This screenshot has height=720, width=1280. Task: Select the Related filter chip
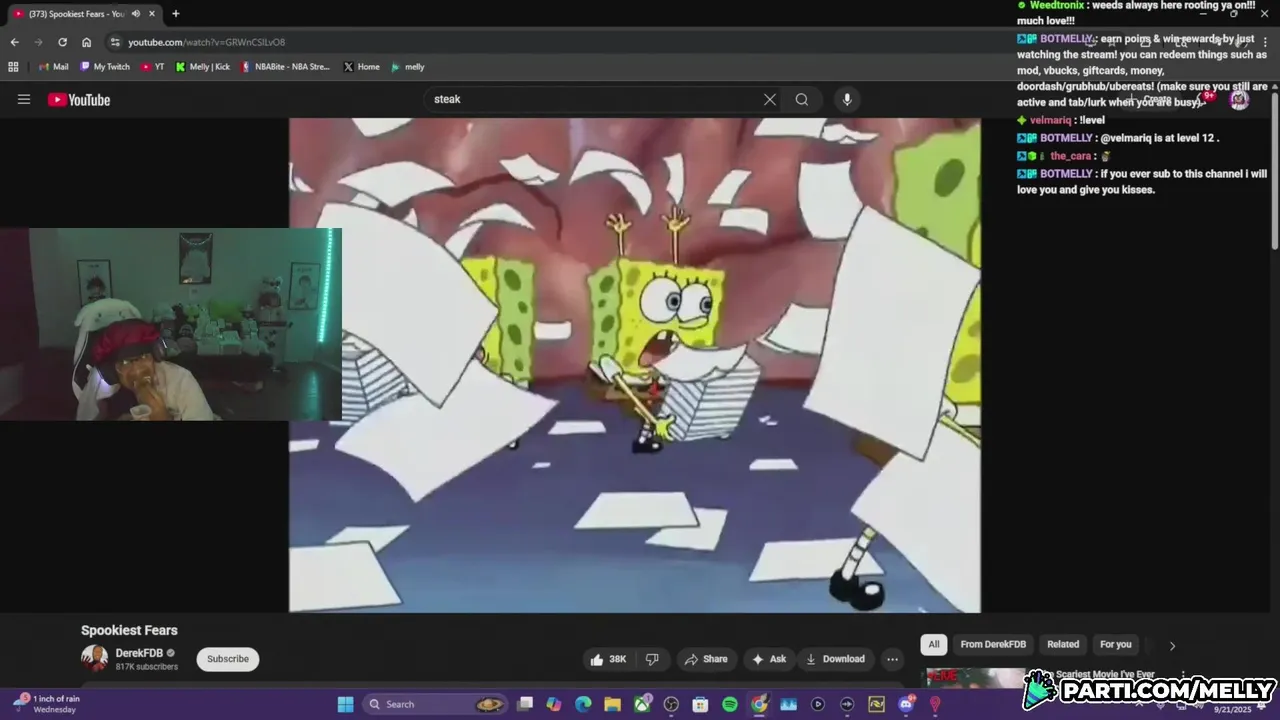click(x=1063, y=644)
